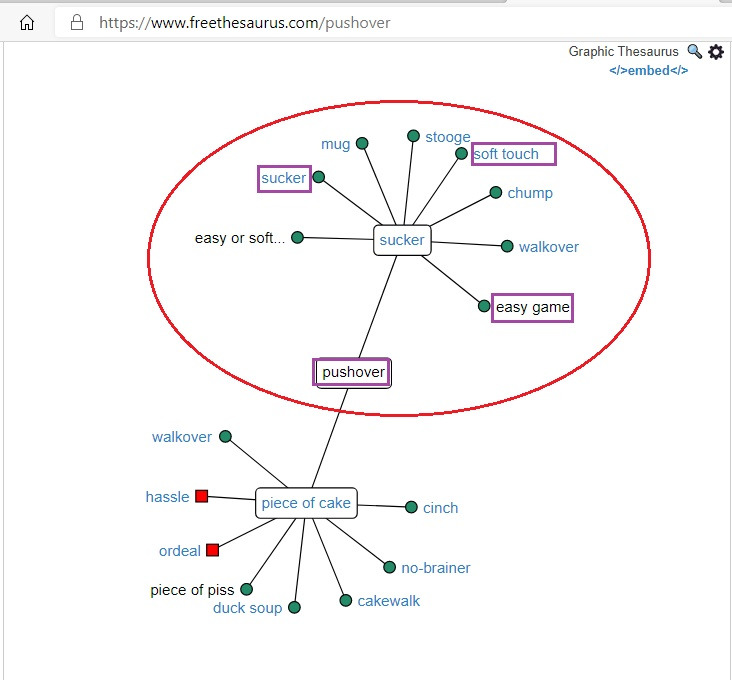The height and width of the screenshot is (680, 732).
Task: Select the piece of cake hub node
Action: coord(306,503)
